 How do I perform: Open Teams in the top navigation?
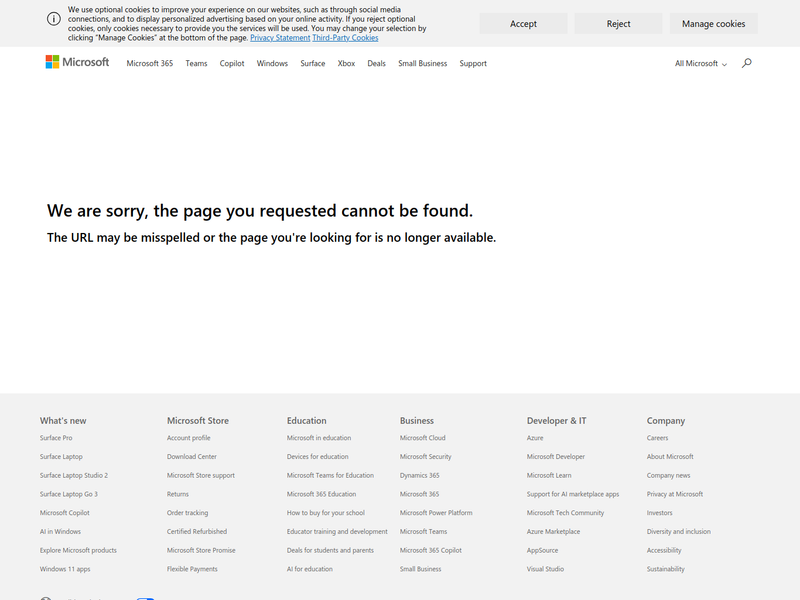(196, 63)
